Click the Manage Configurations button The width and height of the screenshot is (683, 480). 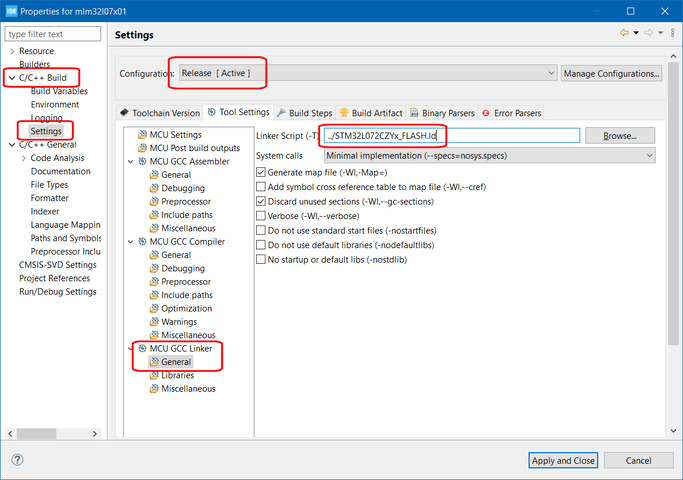(611, 73)
